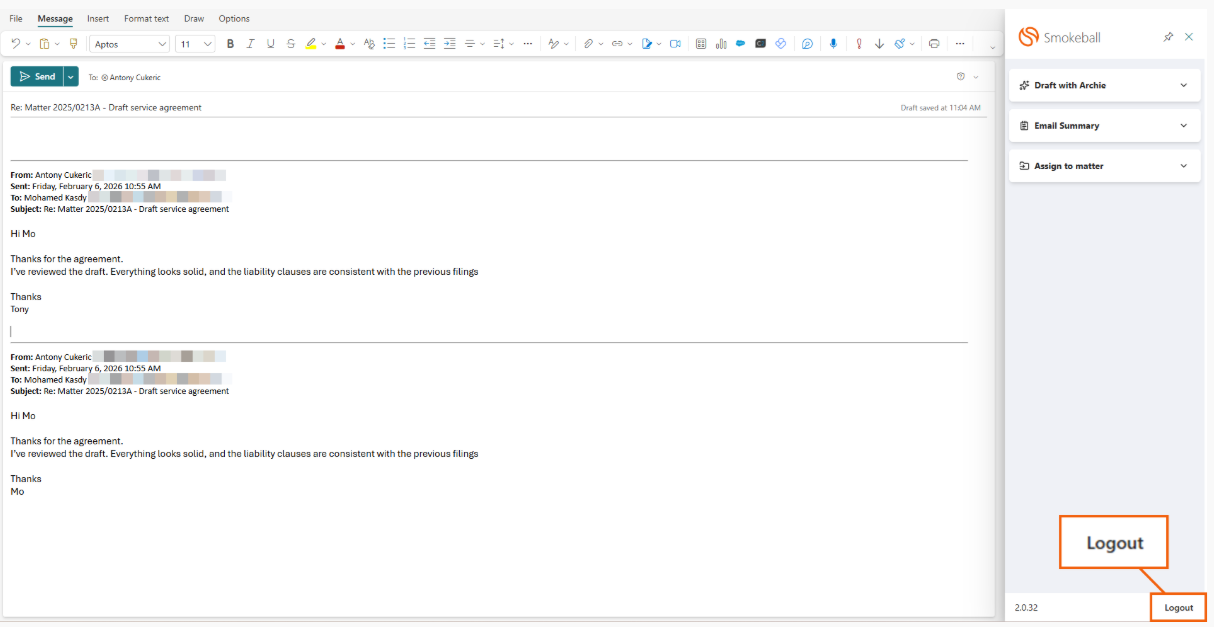Apply yellow text highlight color
The height and width of the screenshot is (627, 1214).
click(311, 44)
